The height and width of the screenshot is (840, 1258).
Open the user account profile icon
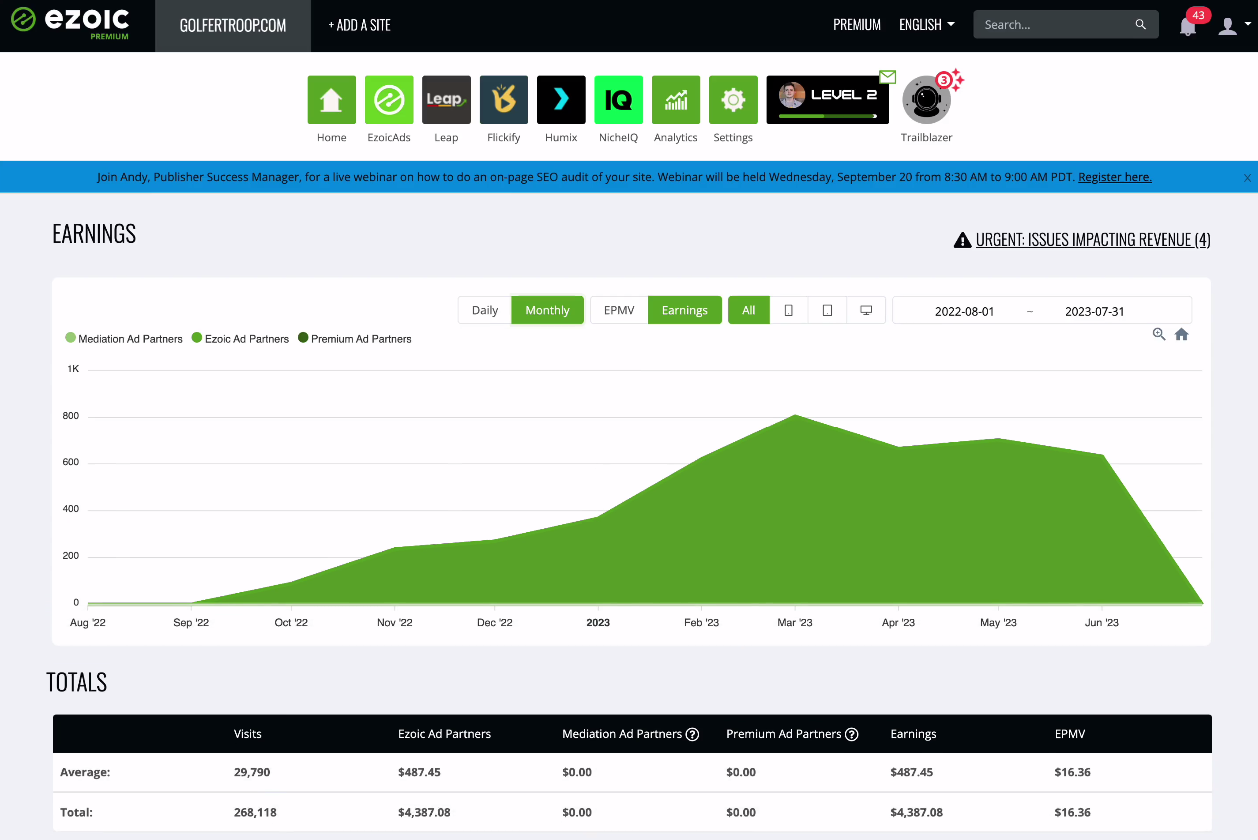[x=1228, y=27]
